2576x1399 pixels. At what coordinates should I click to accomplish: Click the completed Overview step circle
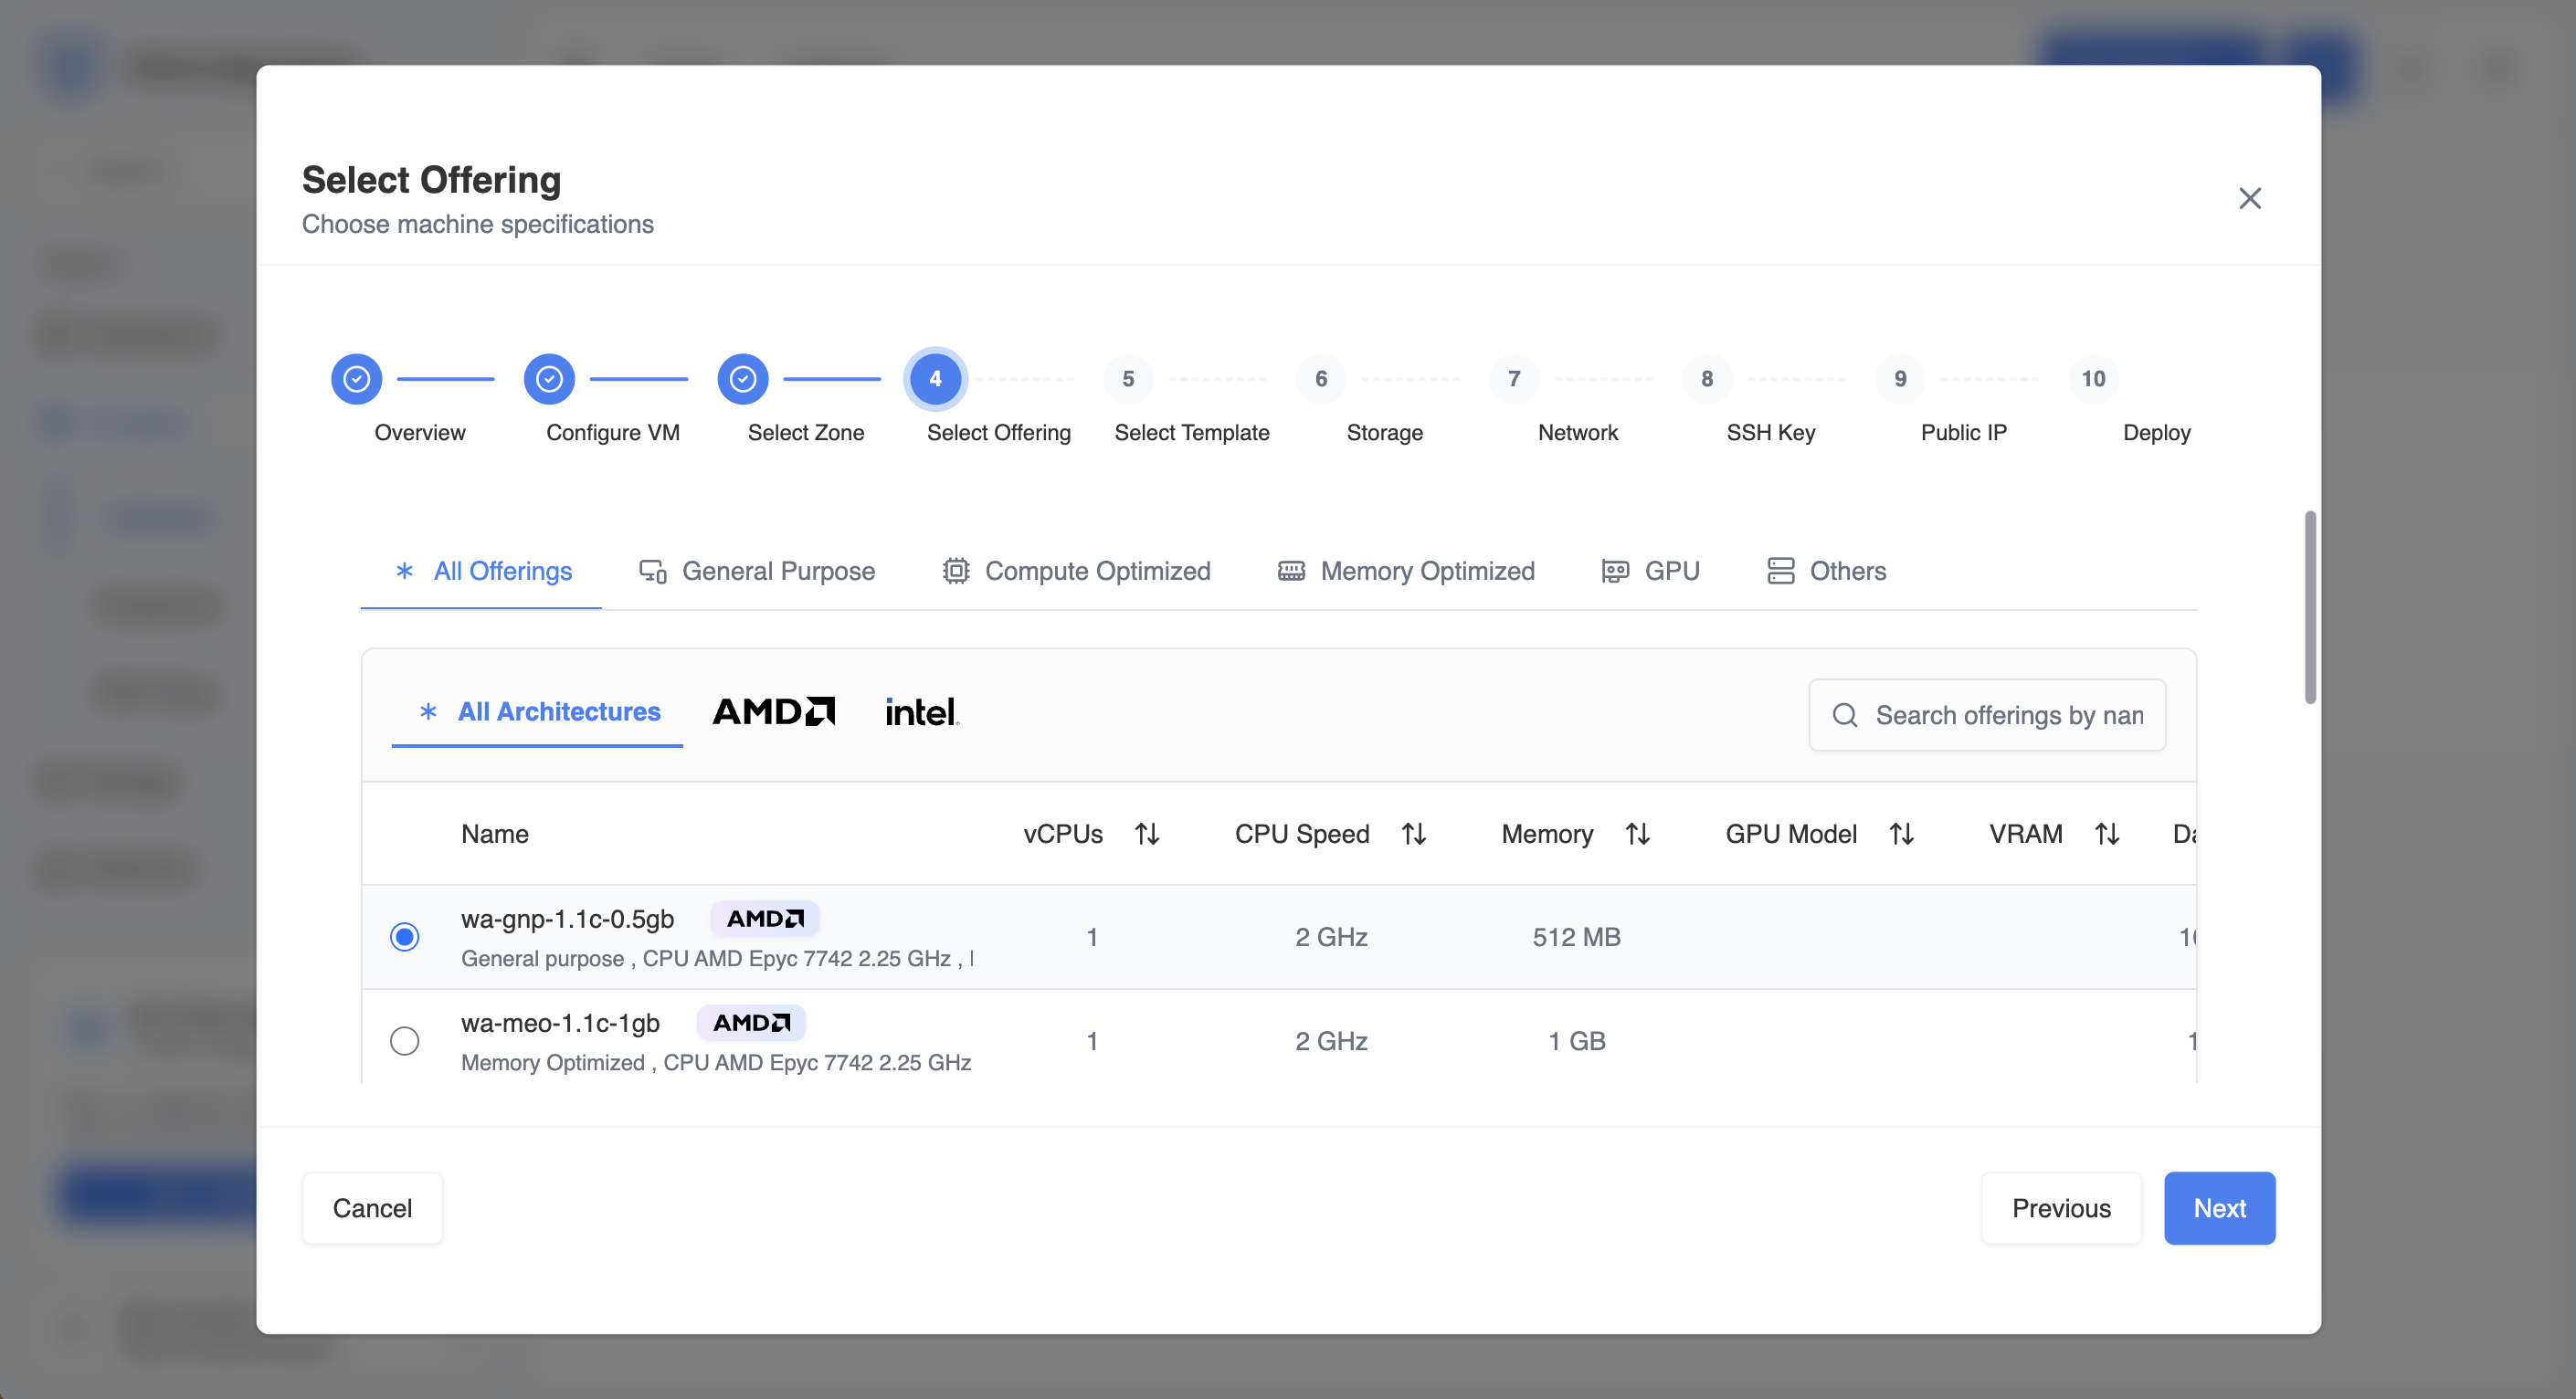point(356,379)
